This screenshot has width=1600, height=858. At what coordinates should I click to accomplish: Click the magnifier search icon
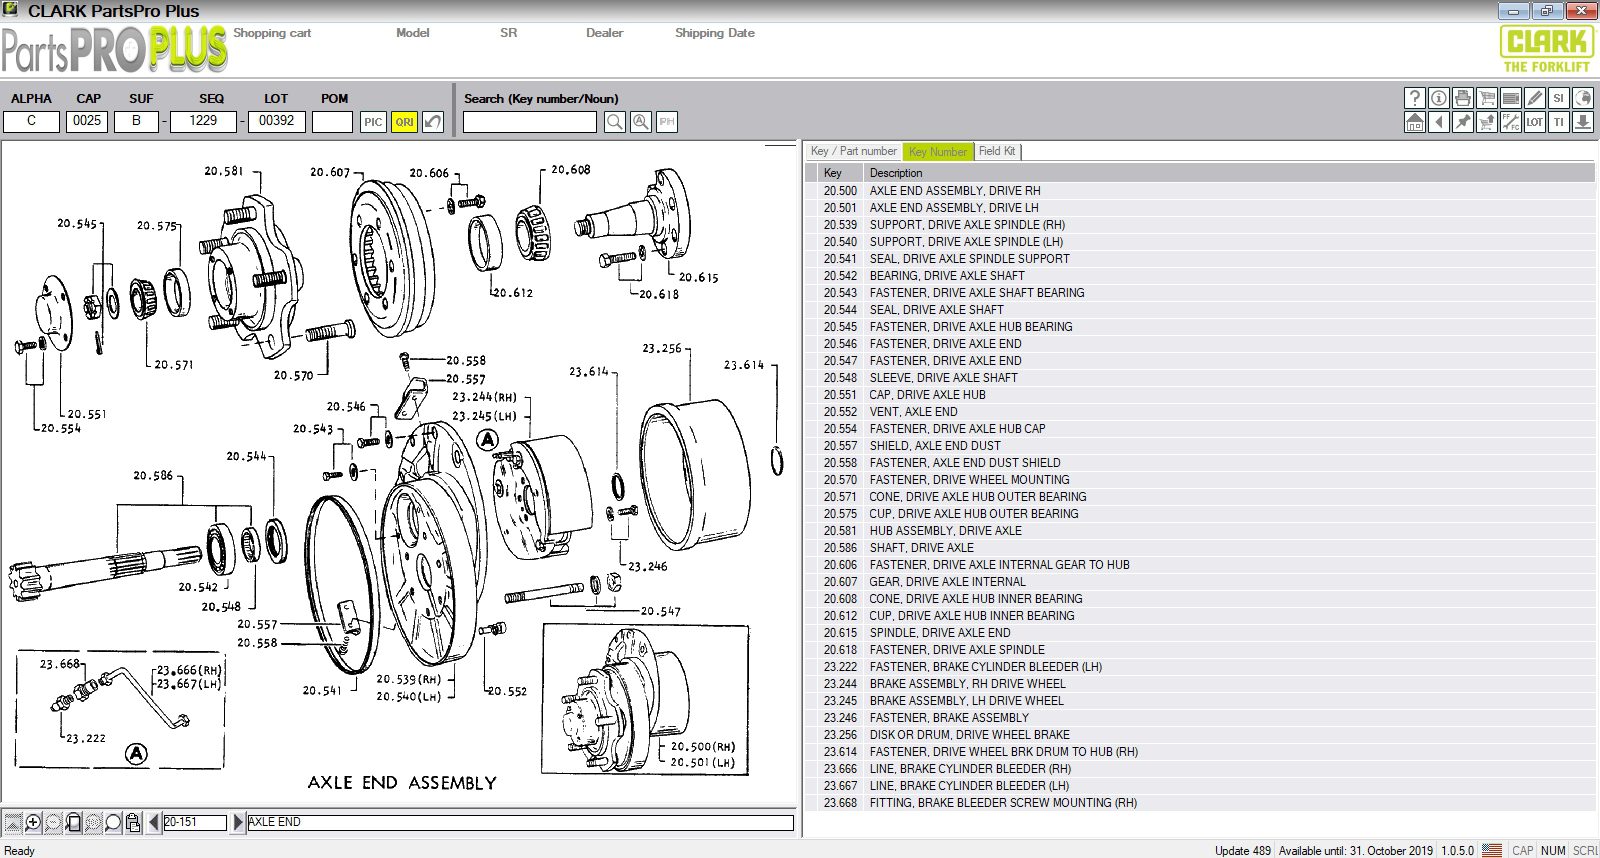coord(615,122)
